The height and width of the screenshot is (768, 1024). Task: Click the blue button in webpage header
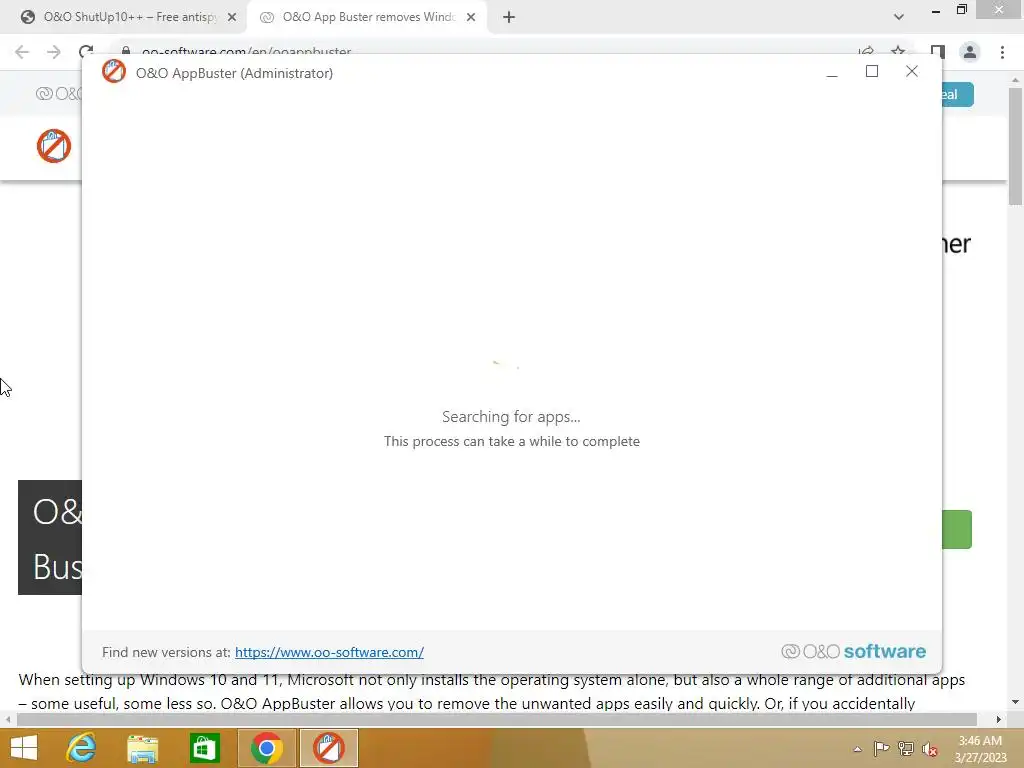pos(957,95)
